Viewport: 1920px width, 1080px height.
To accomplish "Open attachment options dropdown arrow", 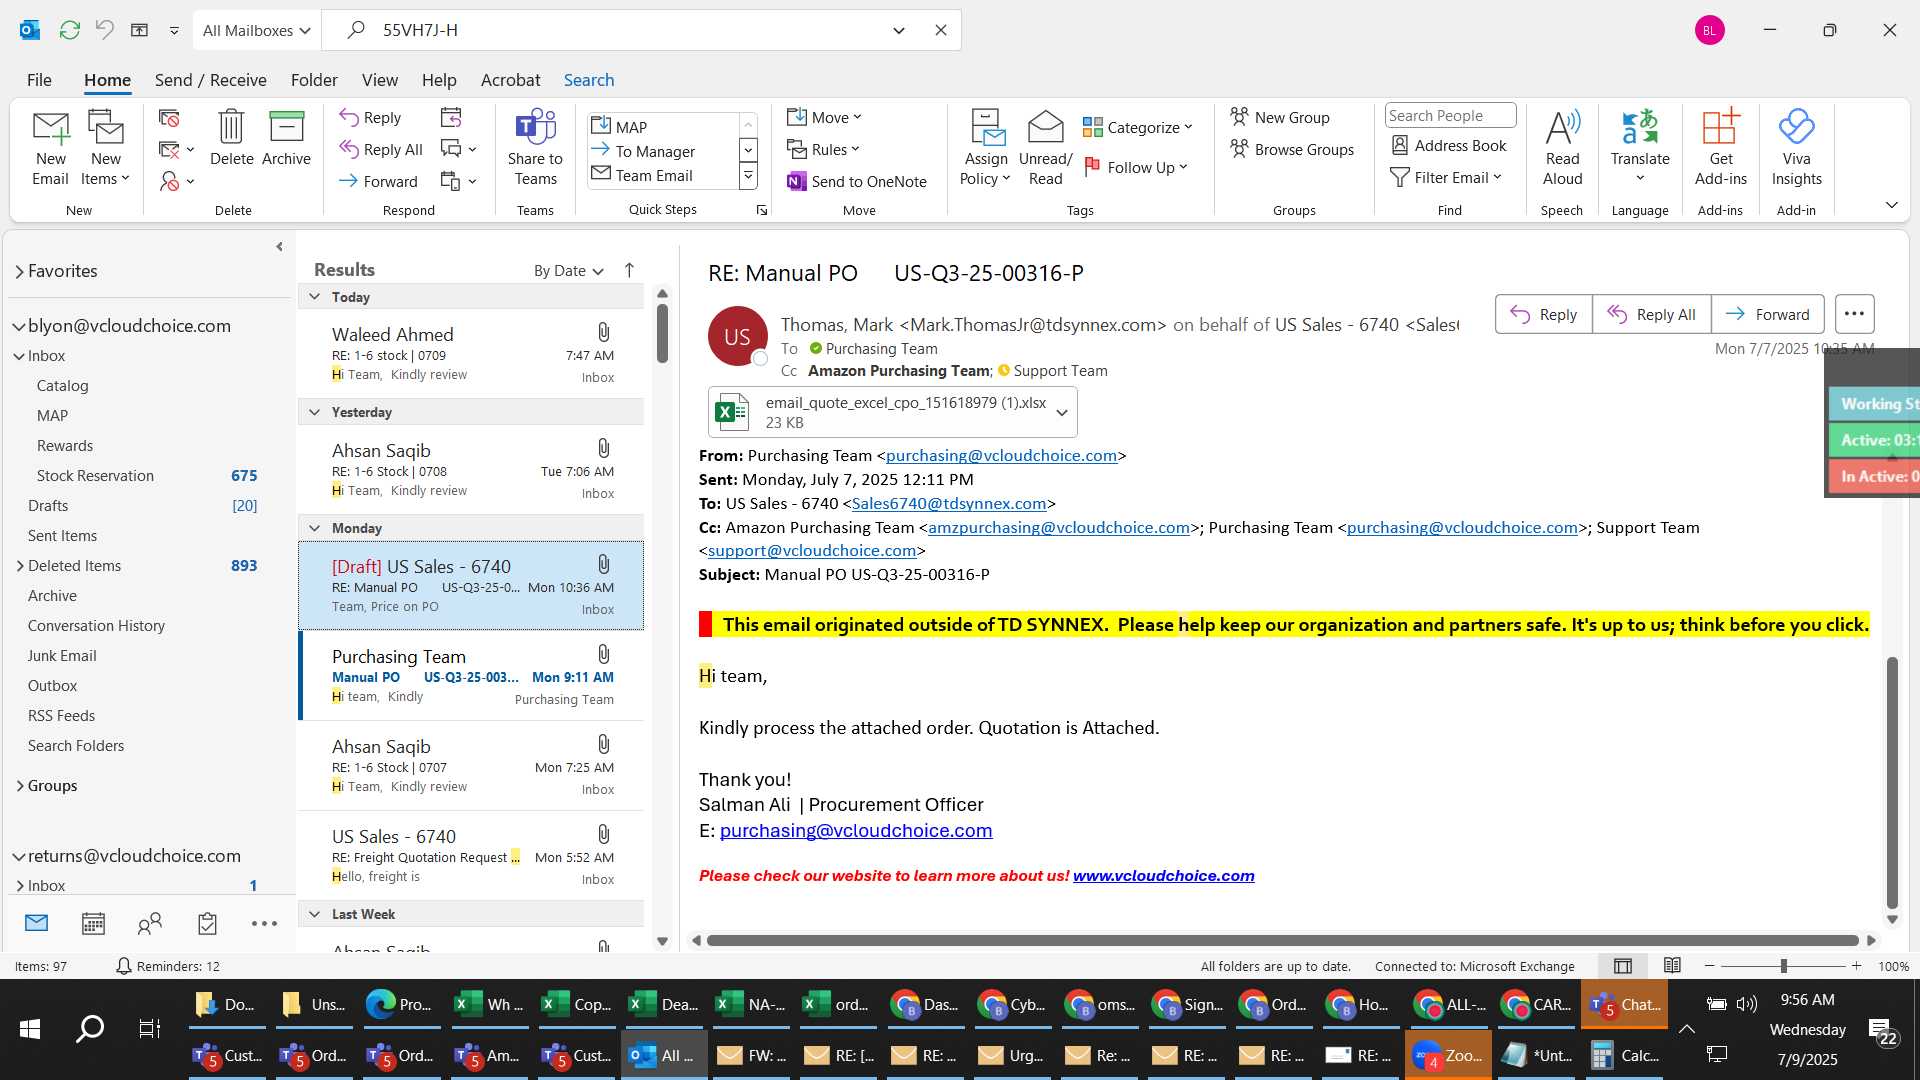I will pyautogui.click(x=1062, y=412).
